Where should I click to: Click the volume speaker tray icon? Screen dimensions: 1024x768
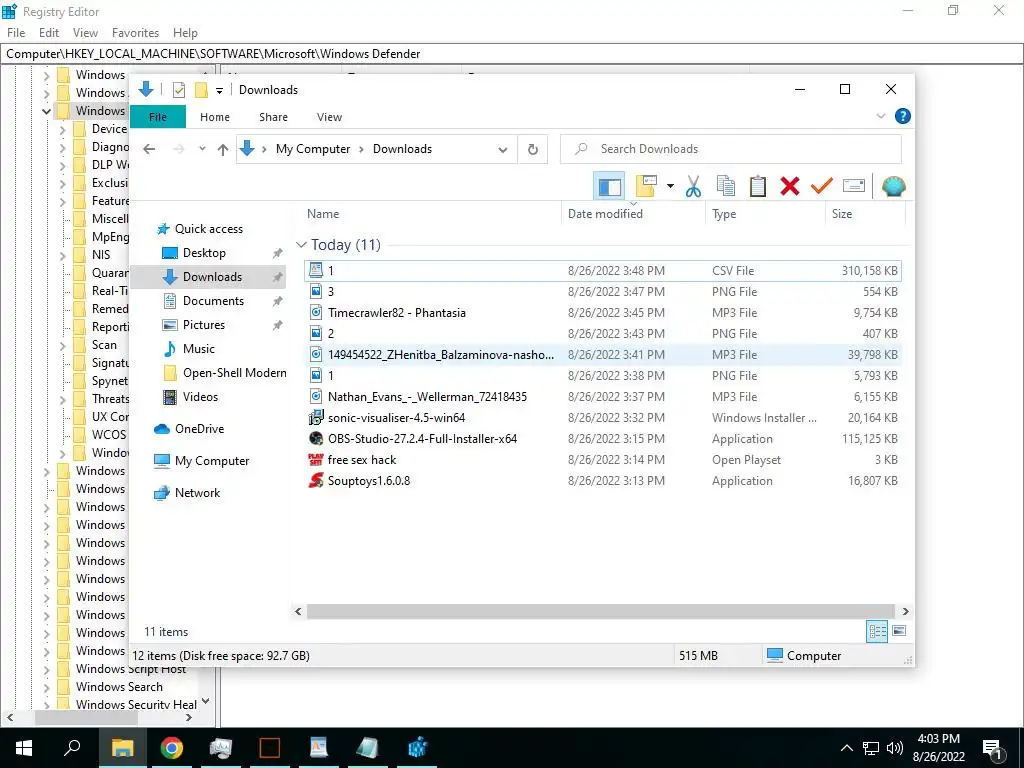[x=895, y=748]
